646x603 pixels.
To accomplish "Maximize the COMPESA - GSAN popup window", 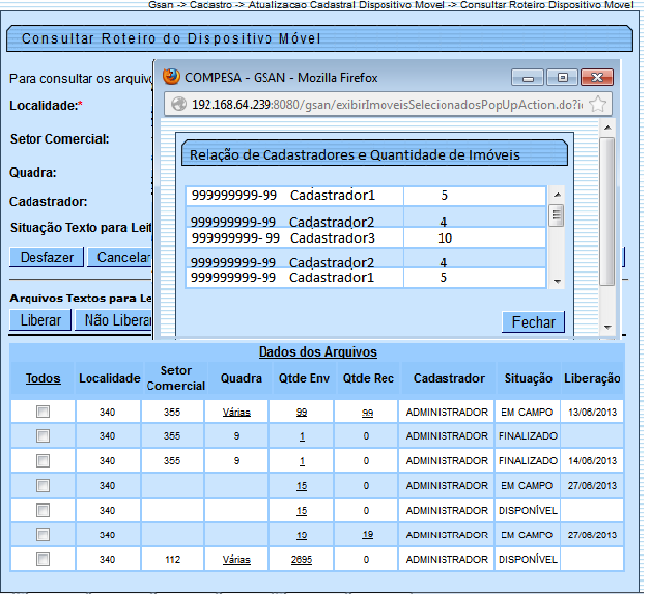I will (562, 77).
